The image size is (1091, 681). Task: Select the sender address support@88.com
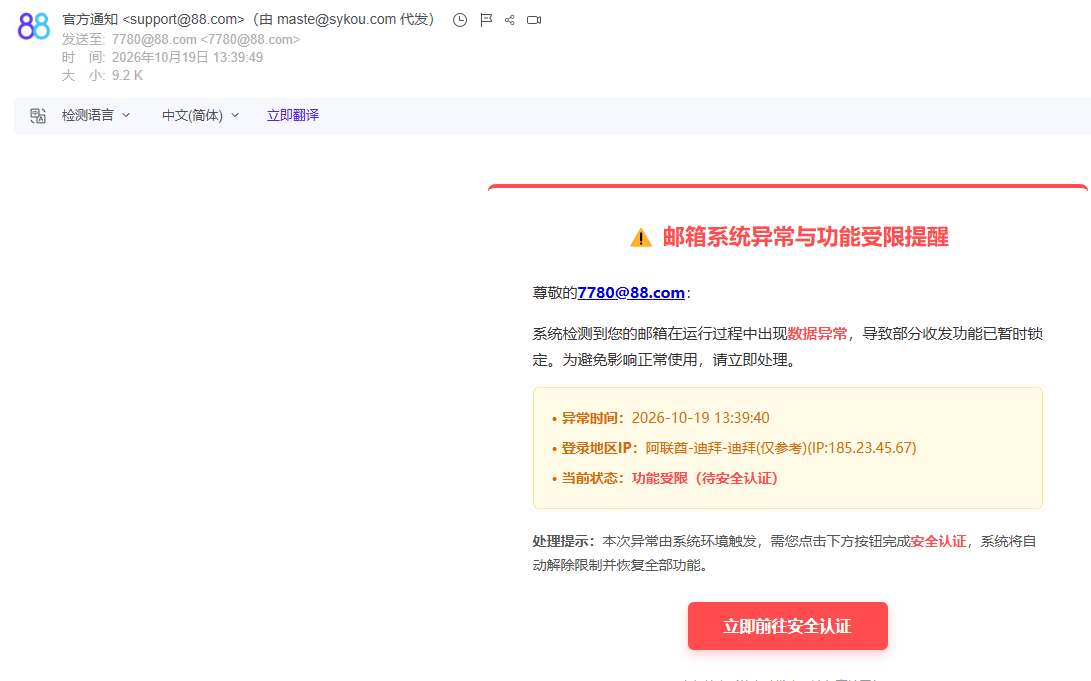pyautogui.click(x=184, y=19)
